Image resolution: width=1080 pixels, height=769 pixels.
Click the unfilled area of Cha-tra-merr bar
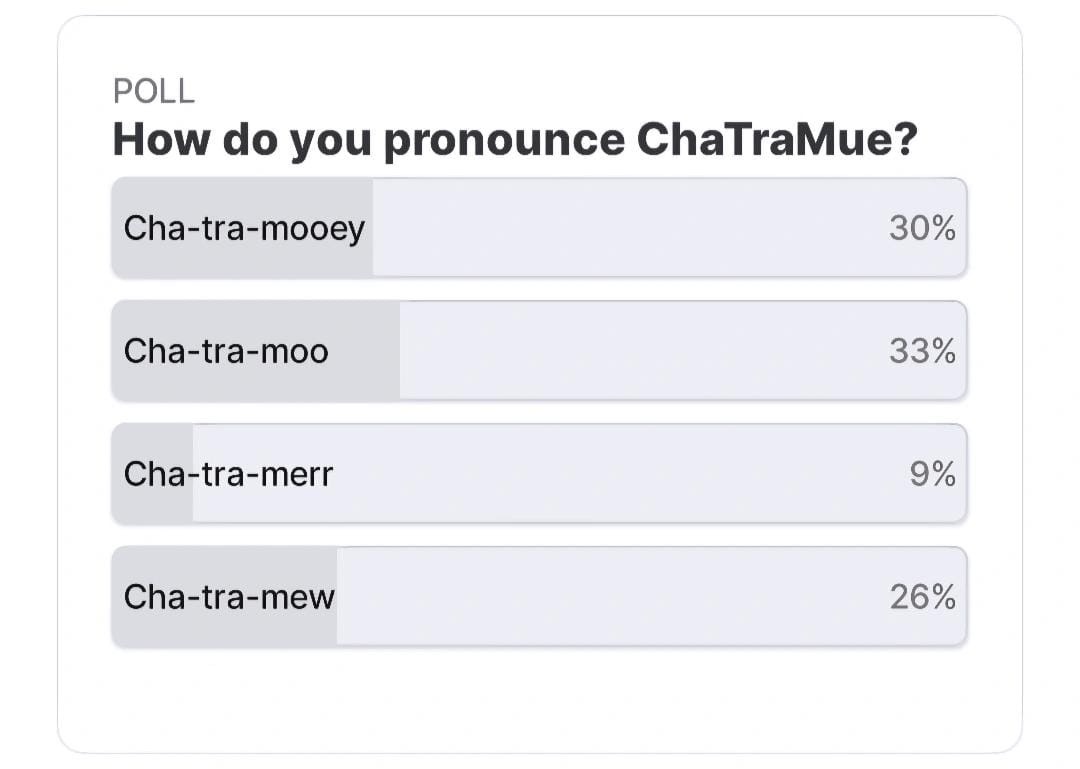[580, 473]
